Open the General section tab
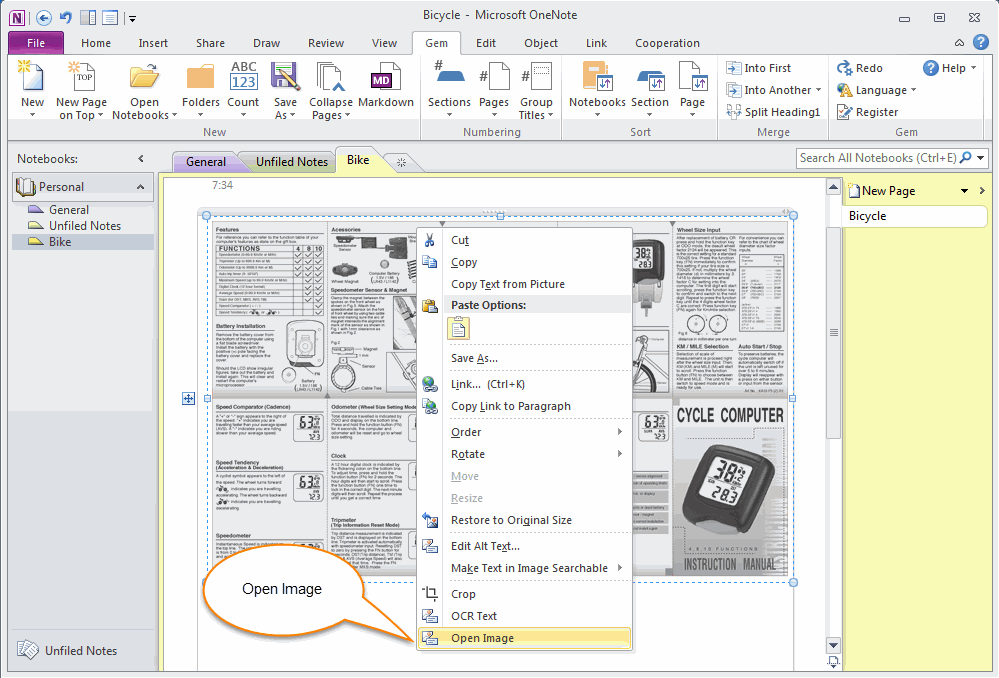 [206, 162]
